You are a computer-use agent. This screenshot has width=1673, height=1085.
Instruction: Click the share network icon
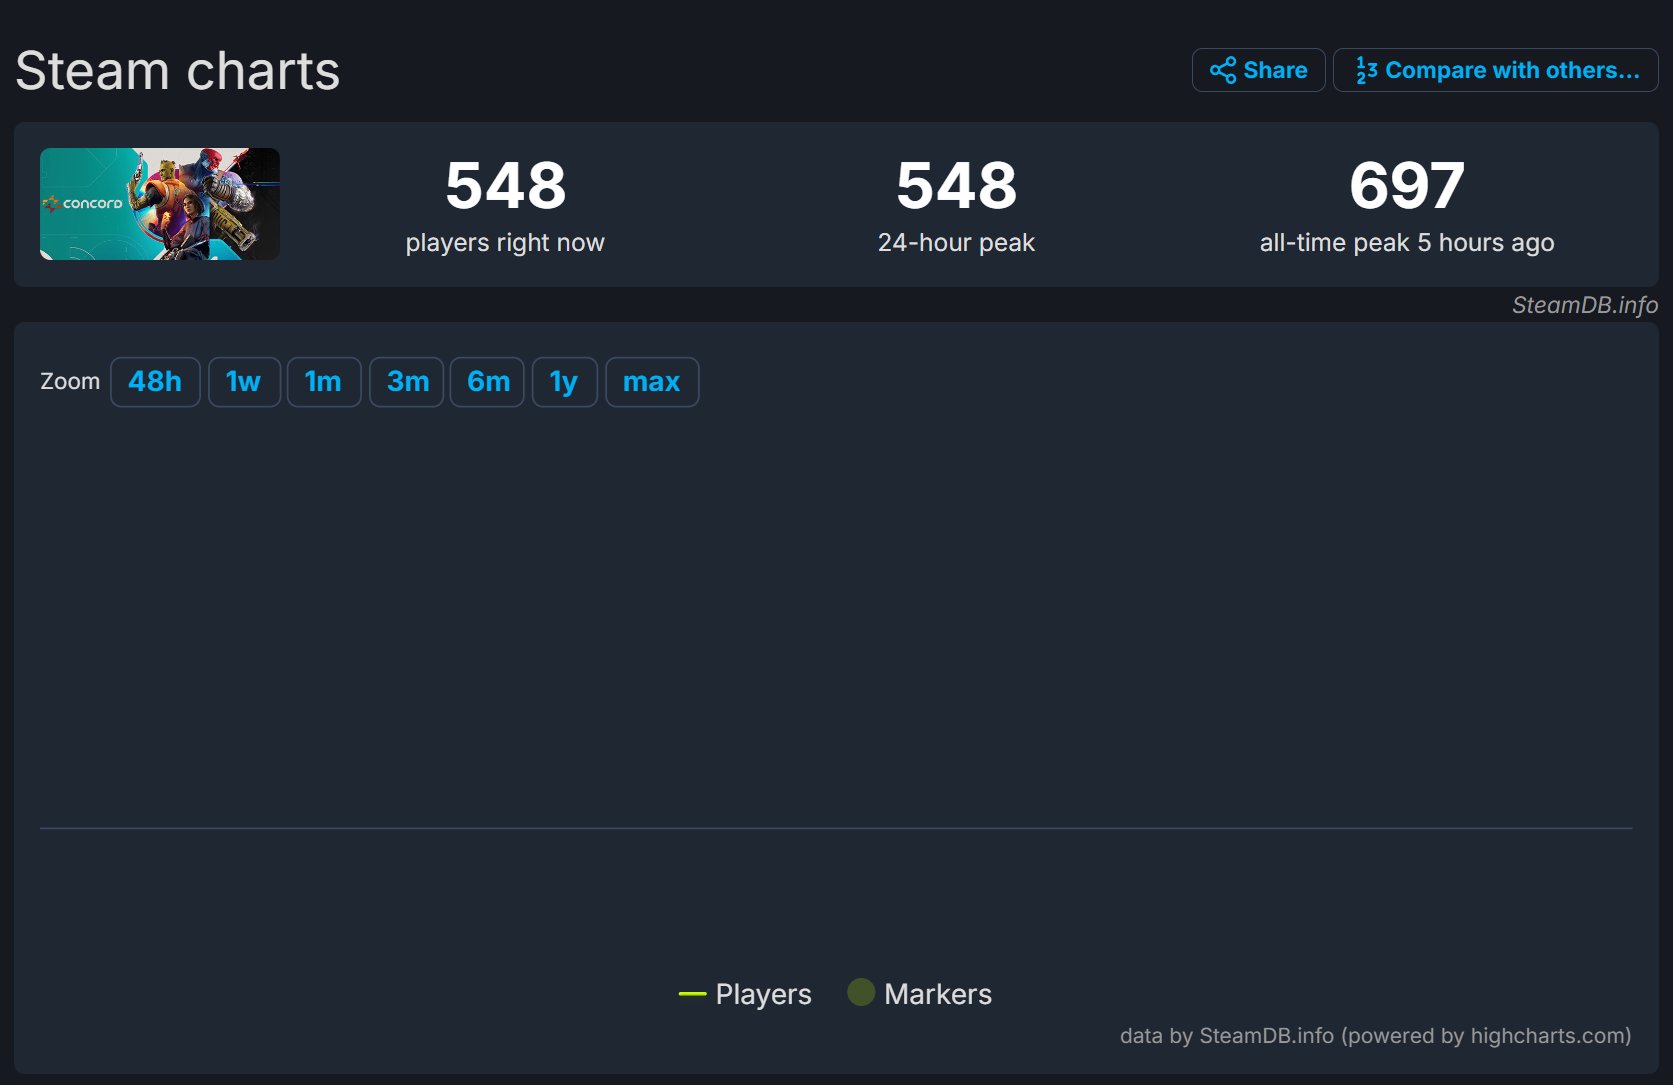click(x=1223, y=70)
